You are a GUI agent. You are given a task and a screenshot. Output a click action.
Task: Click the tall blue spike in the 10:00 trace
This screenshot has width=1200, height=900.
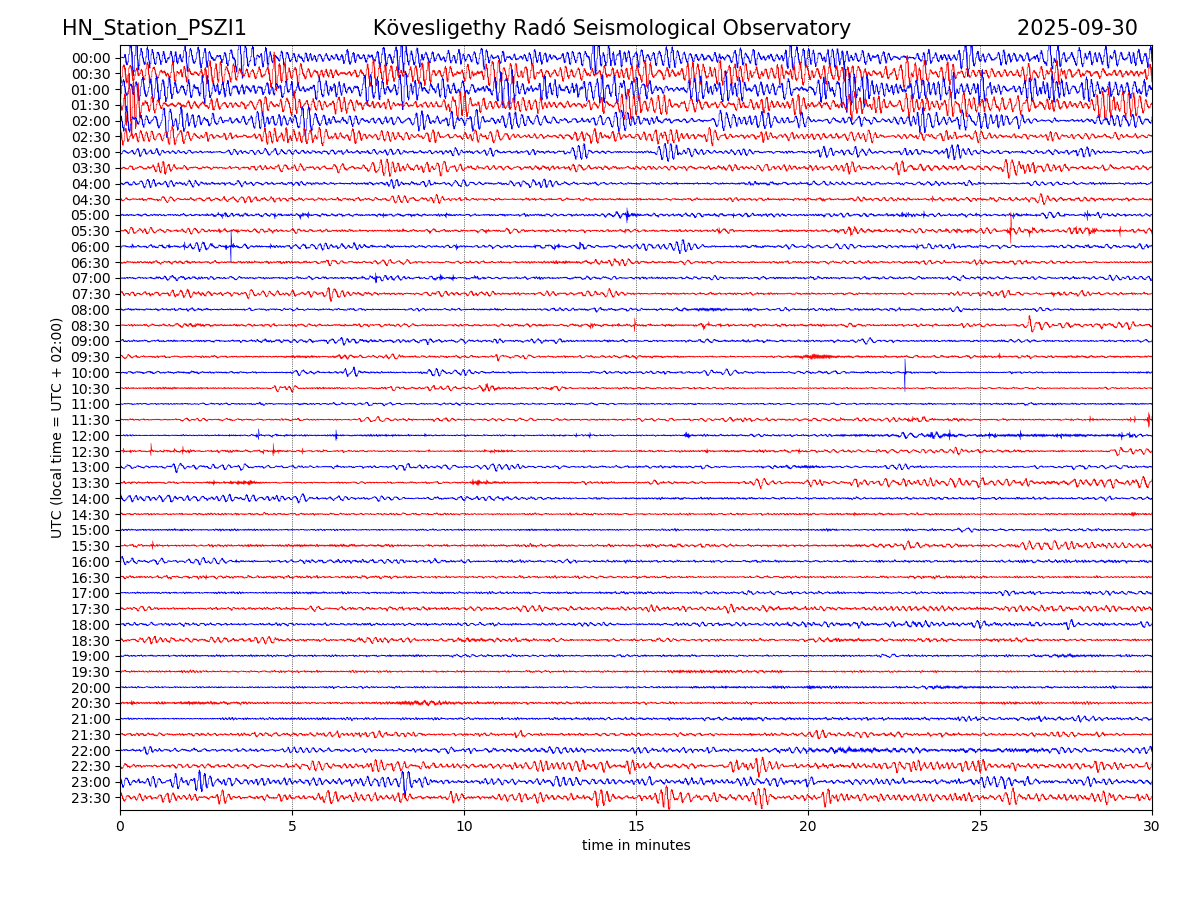[x=905, y=372]
